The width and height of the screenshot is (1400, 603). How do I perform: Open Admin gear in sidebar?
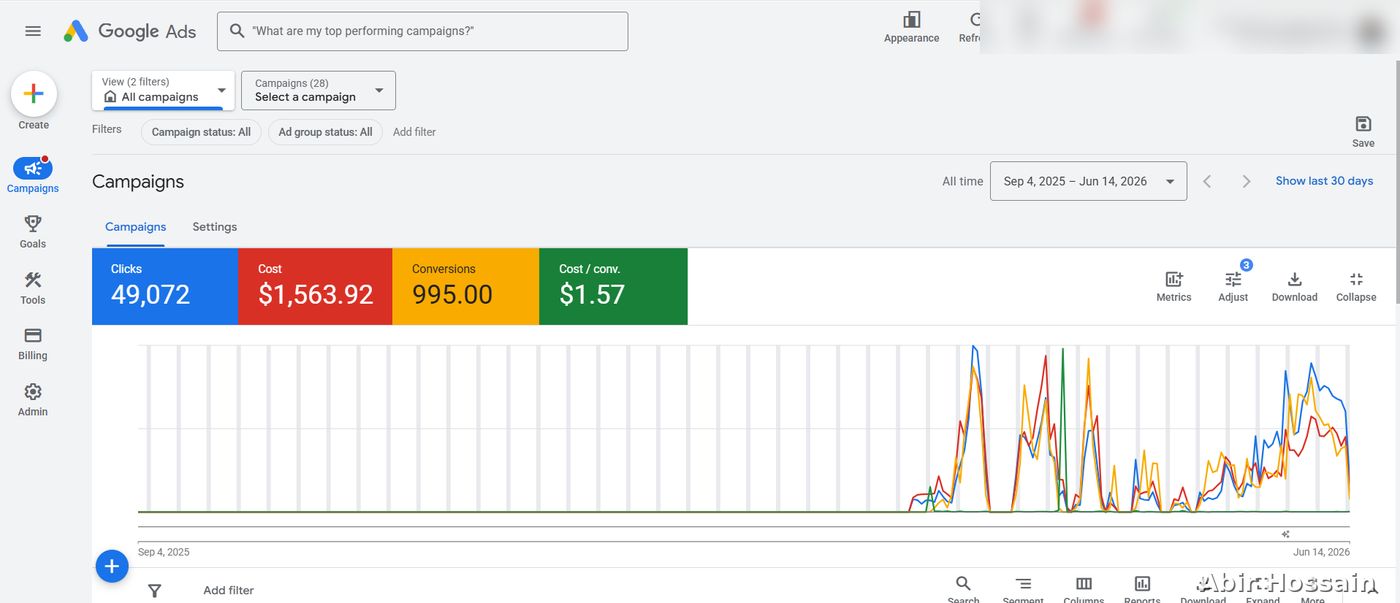pos(33,399)
